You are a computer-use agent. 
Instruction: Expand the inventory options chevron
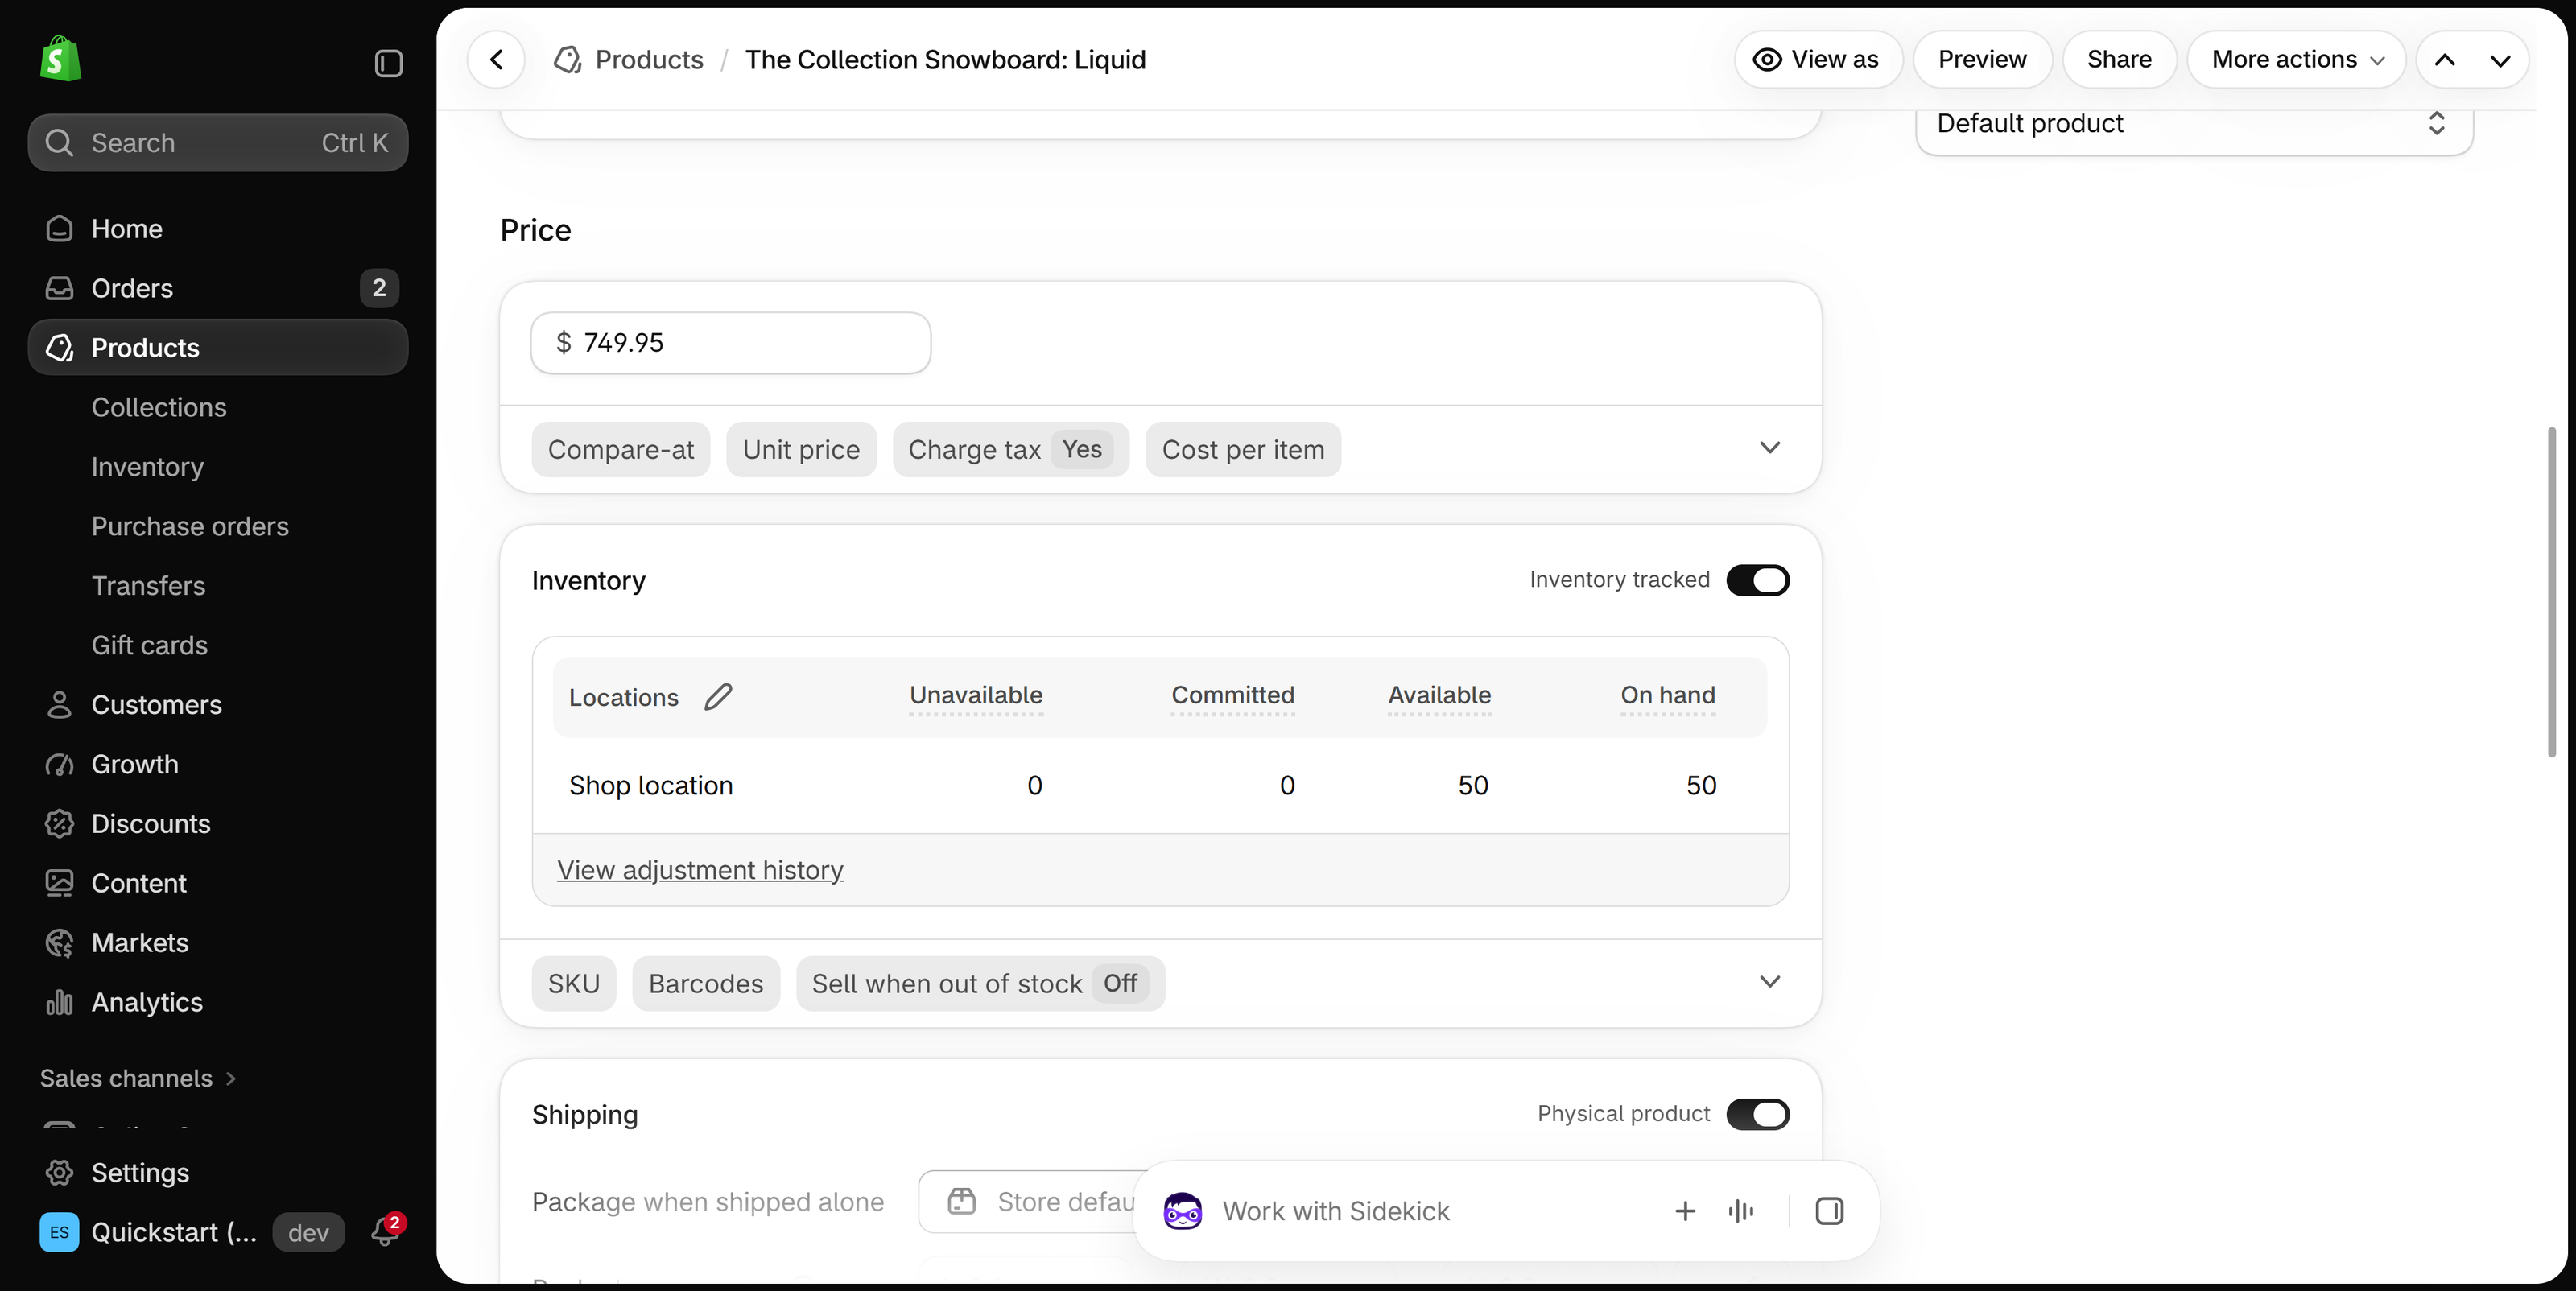tap(1770, 982)
